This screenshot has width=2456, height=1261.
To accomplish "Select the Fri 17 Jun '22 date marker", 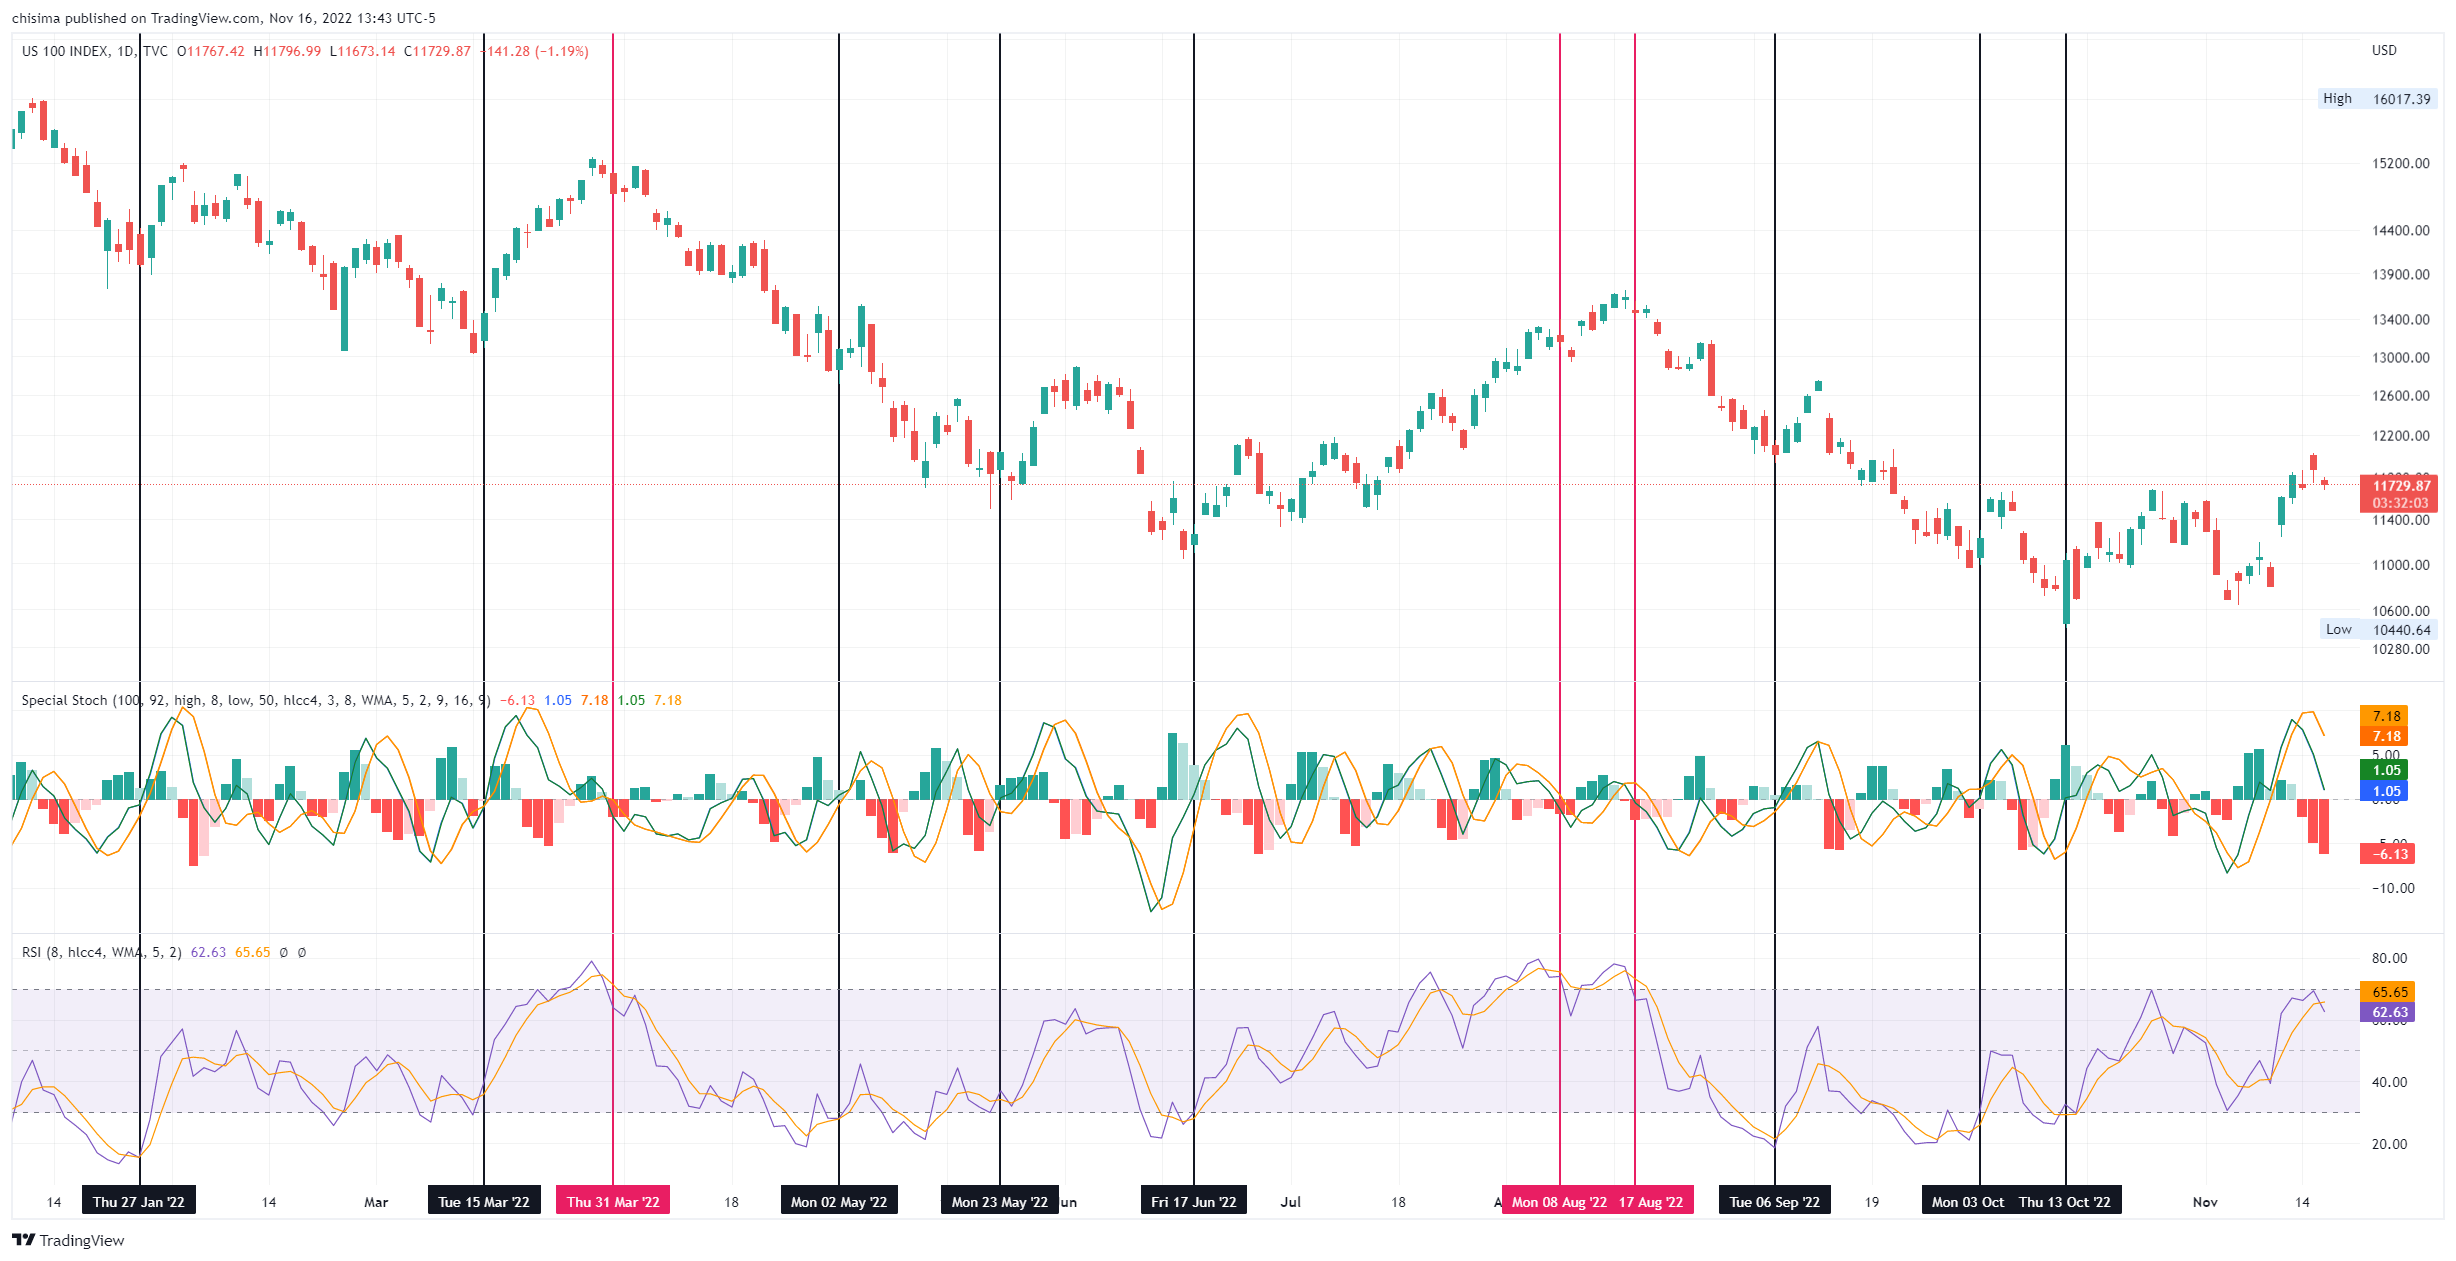I will [1193, 1201].
